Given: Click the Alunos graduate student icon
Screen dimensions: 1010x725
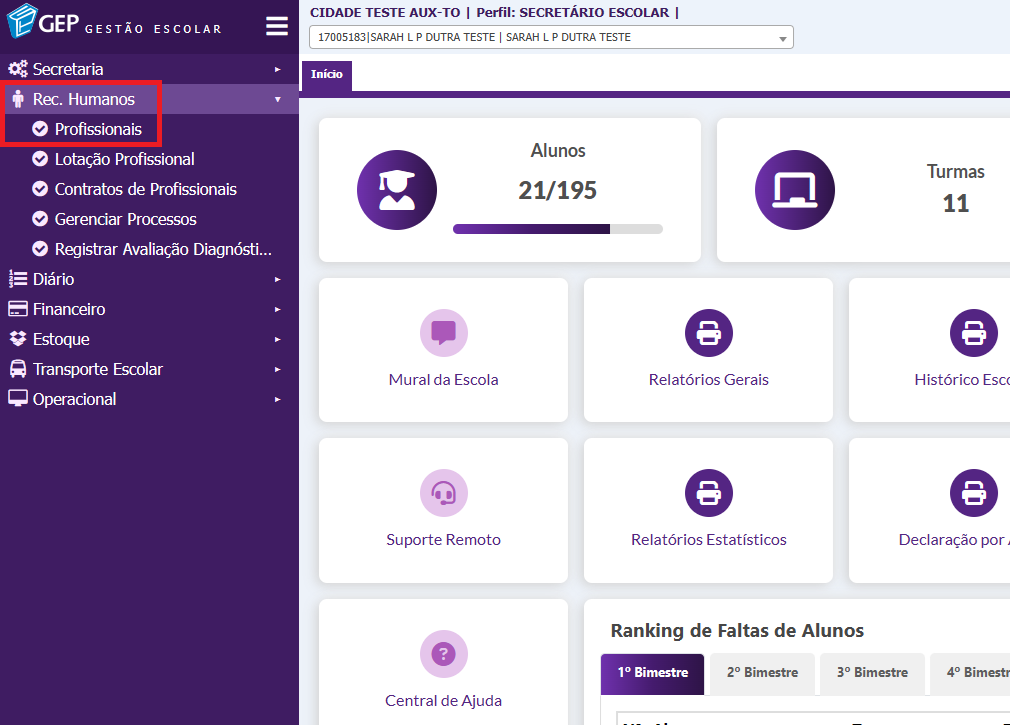Looking at the screenshot, I should click(x=397, y=190).
